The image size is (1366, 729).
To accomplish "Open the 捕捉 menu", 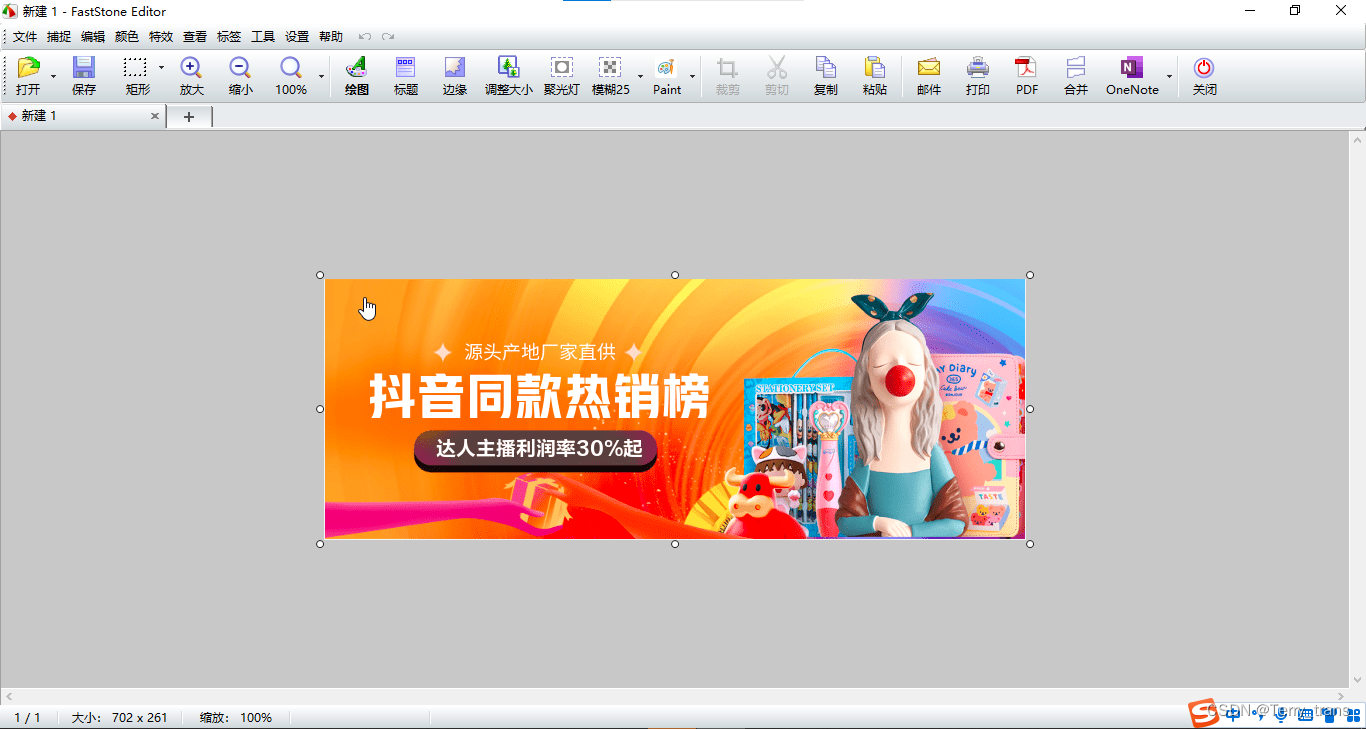I will click(59, 37).
